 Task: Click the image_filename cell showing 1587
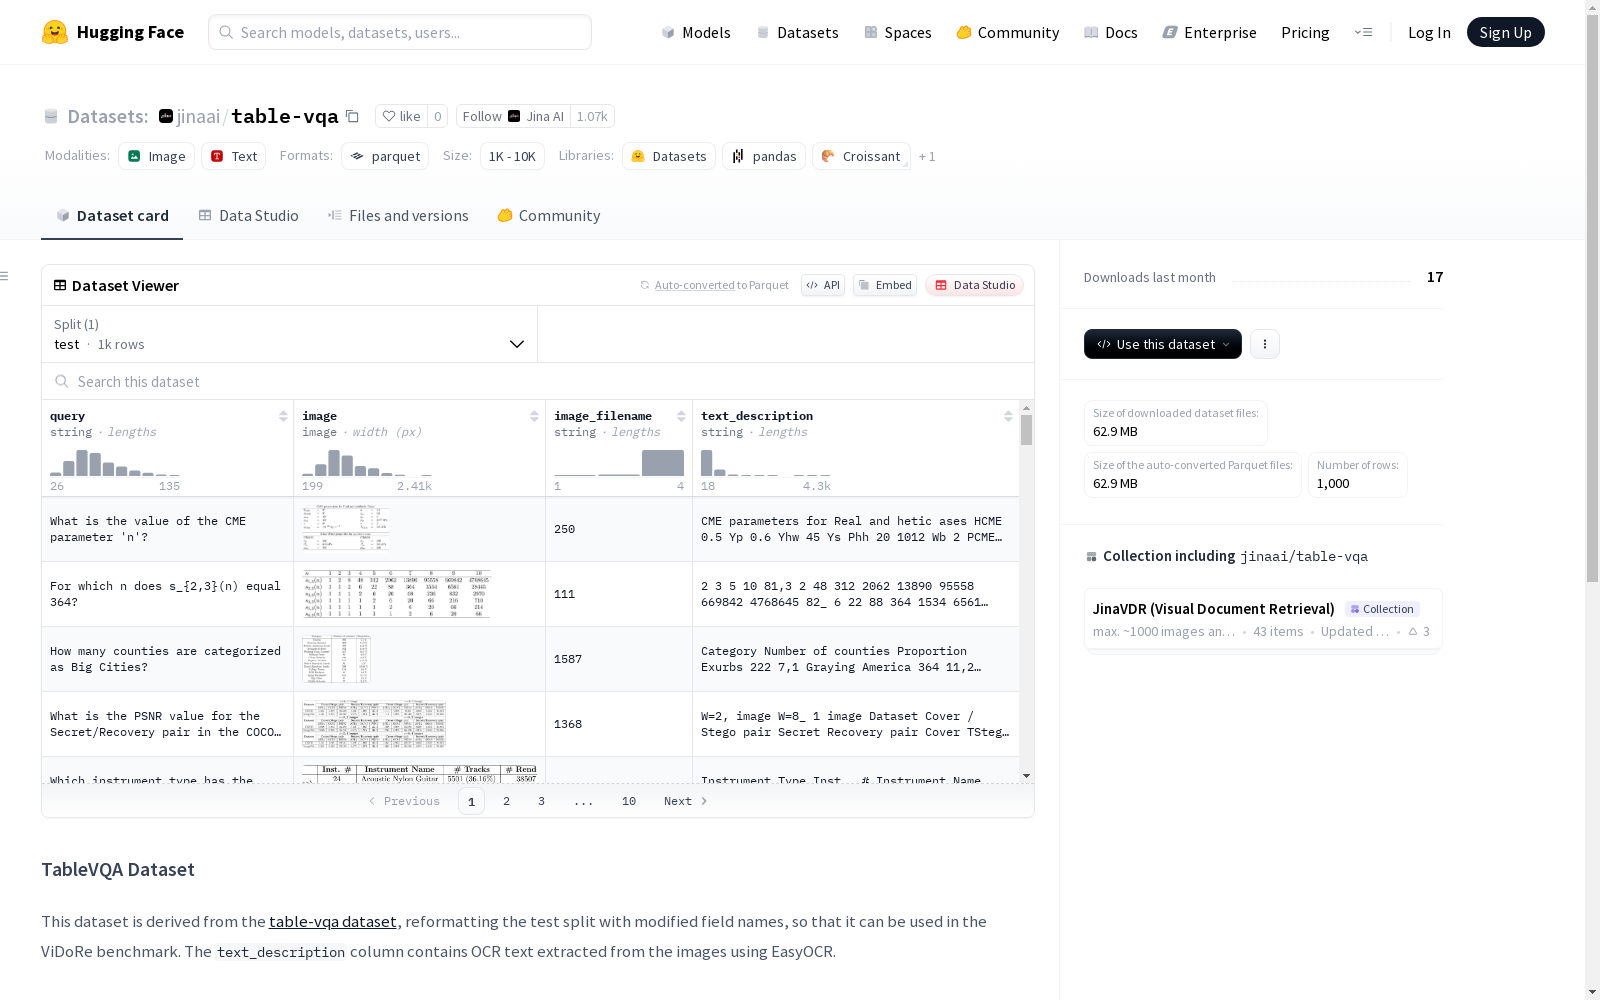[619, 659]
